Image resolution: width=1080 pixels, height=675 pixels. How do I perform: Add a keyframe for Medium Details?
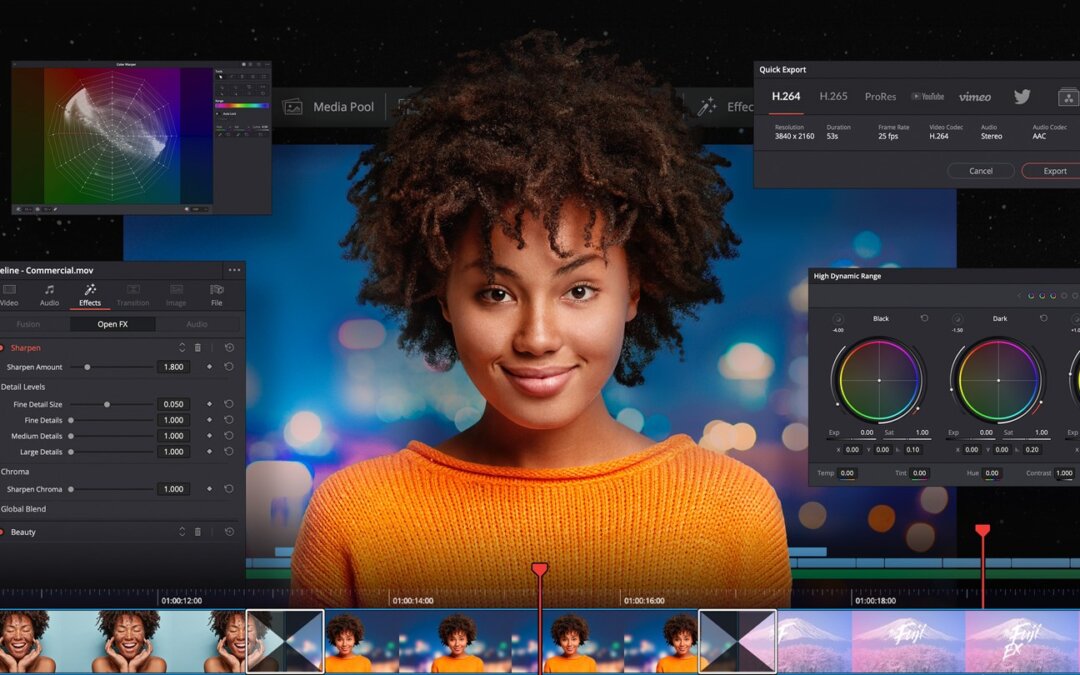(x=209, y=436)
